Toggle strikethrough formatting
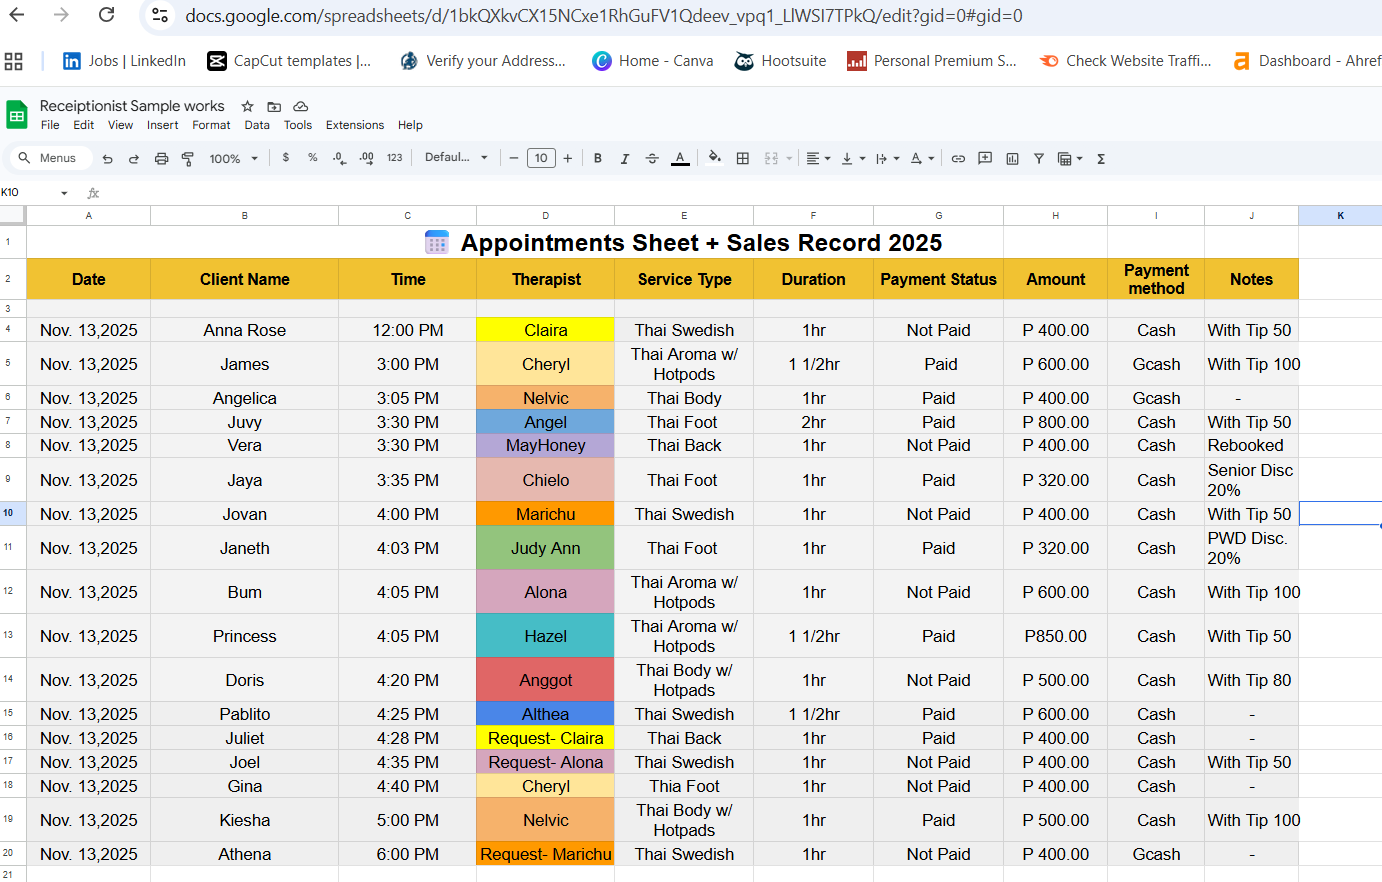Viewport: 1382px width, 882px height. click(652, 158)
